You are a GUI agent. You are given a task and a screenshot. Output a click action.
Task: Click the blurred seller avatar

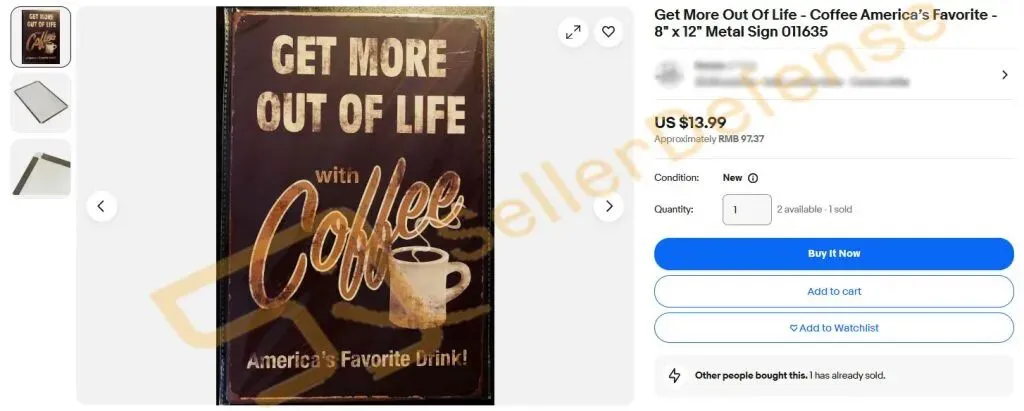(669, 74)
